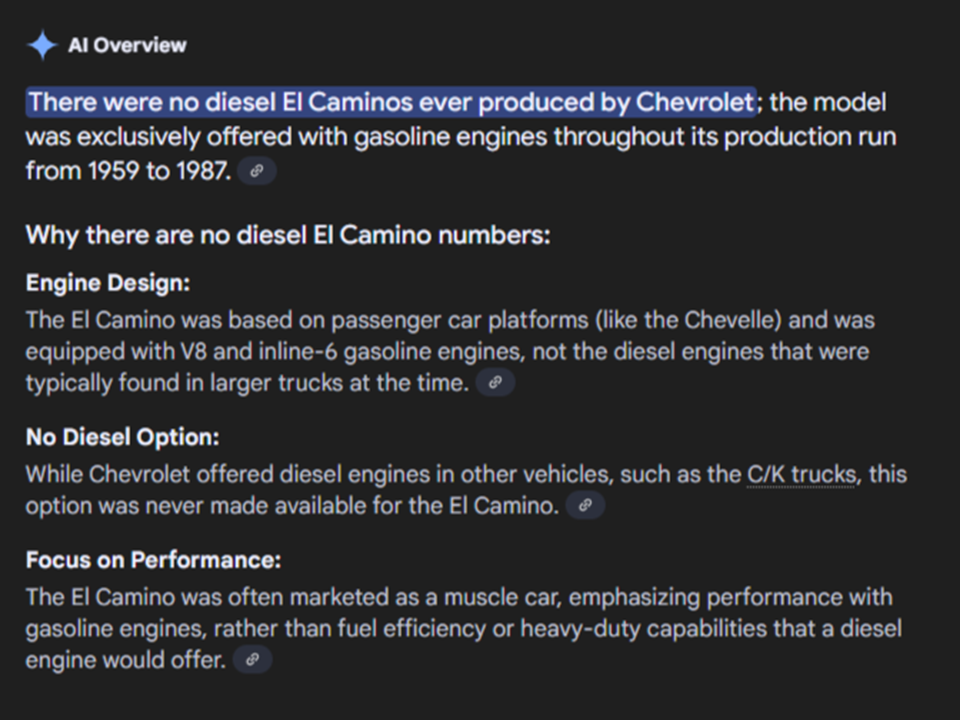Open source link icon under Engine Design paragraph

(x=495, y=382)
